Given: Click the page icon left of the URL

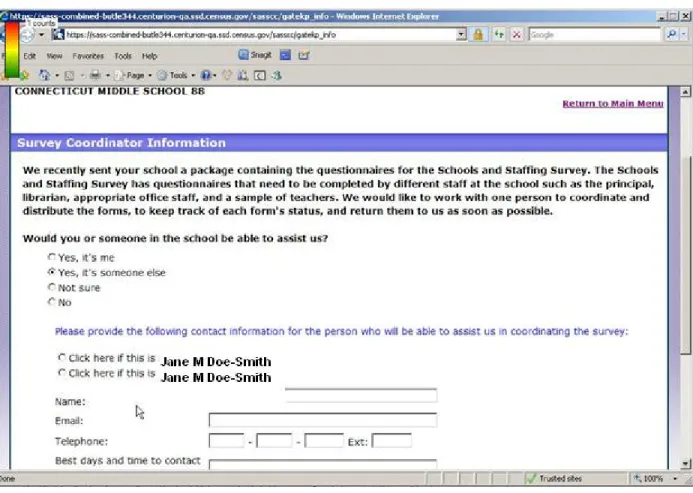Looking at the screenshot, I should (x=58, y=34).
